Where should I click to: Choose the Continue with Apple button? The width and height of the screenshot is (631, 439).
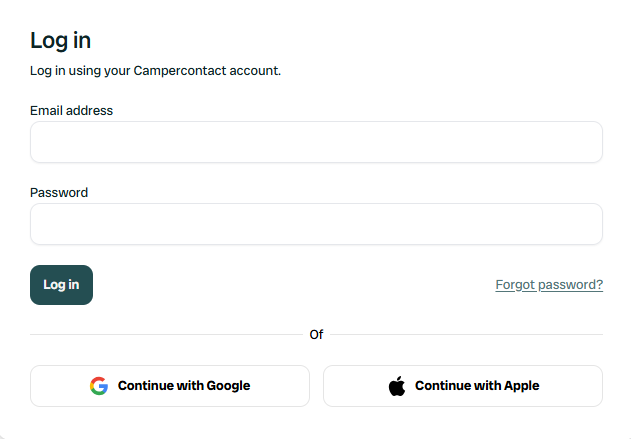click(x=462, y=386)
